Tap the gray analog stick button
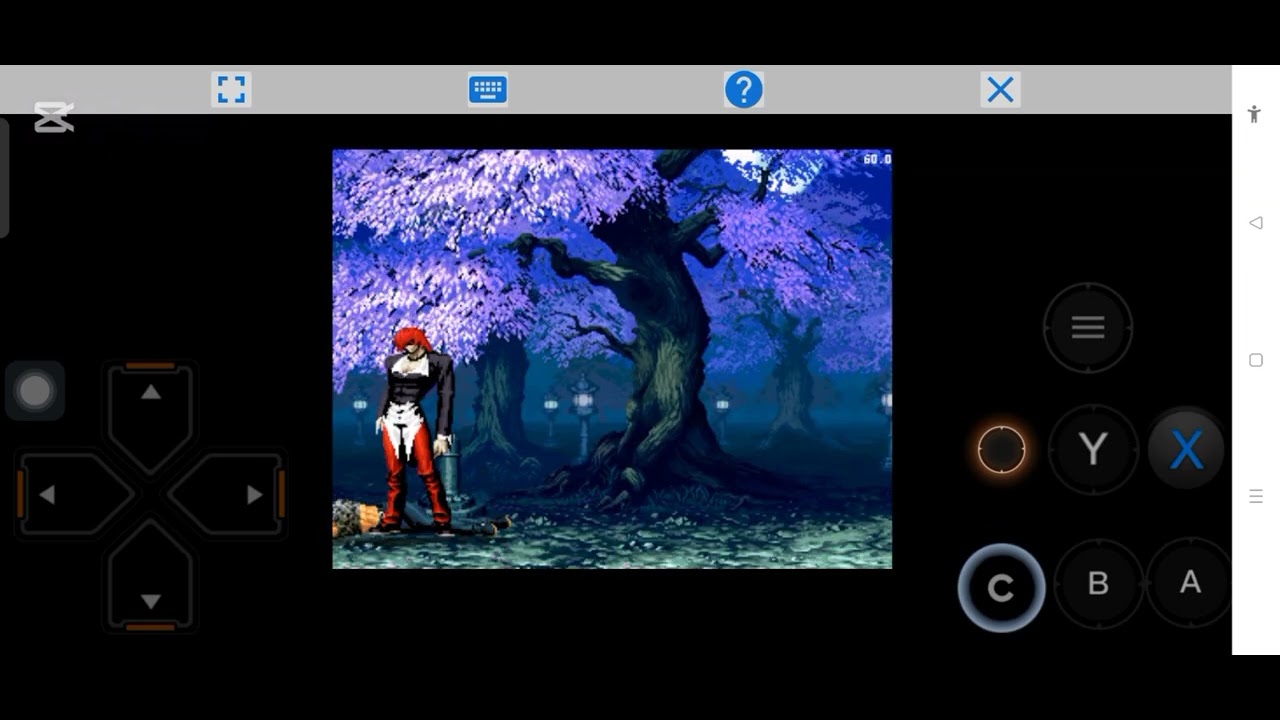The height and width of the screenshot is (720, 1280). click(35, 390)
